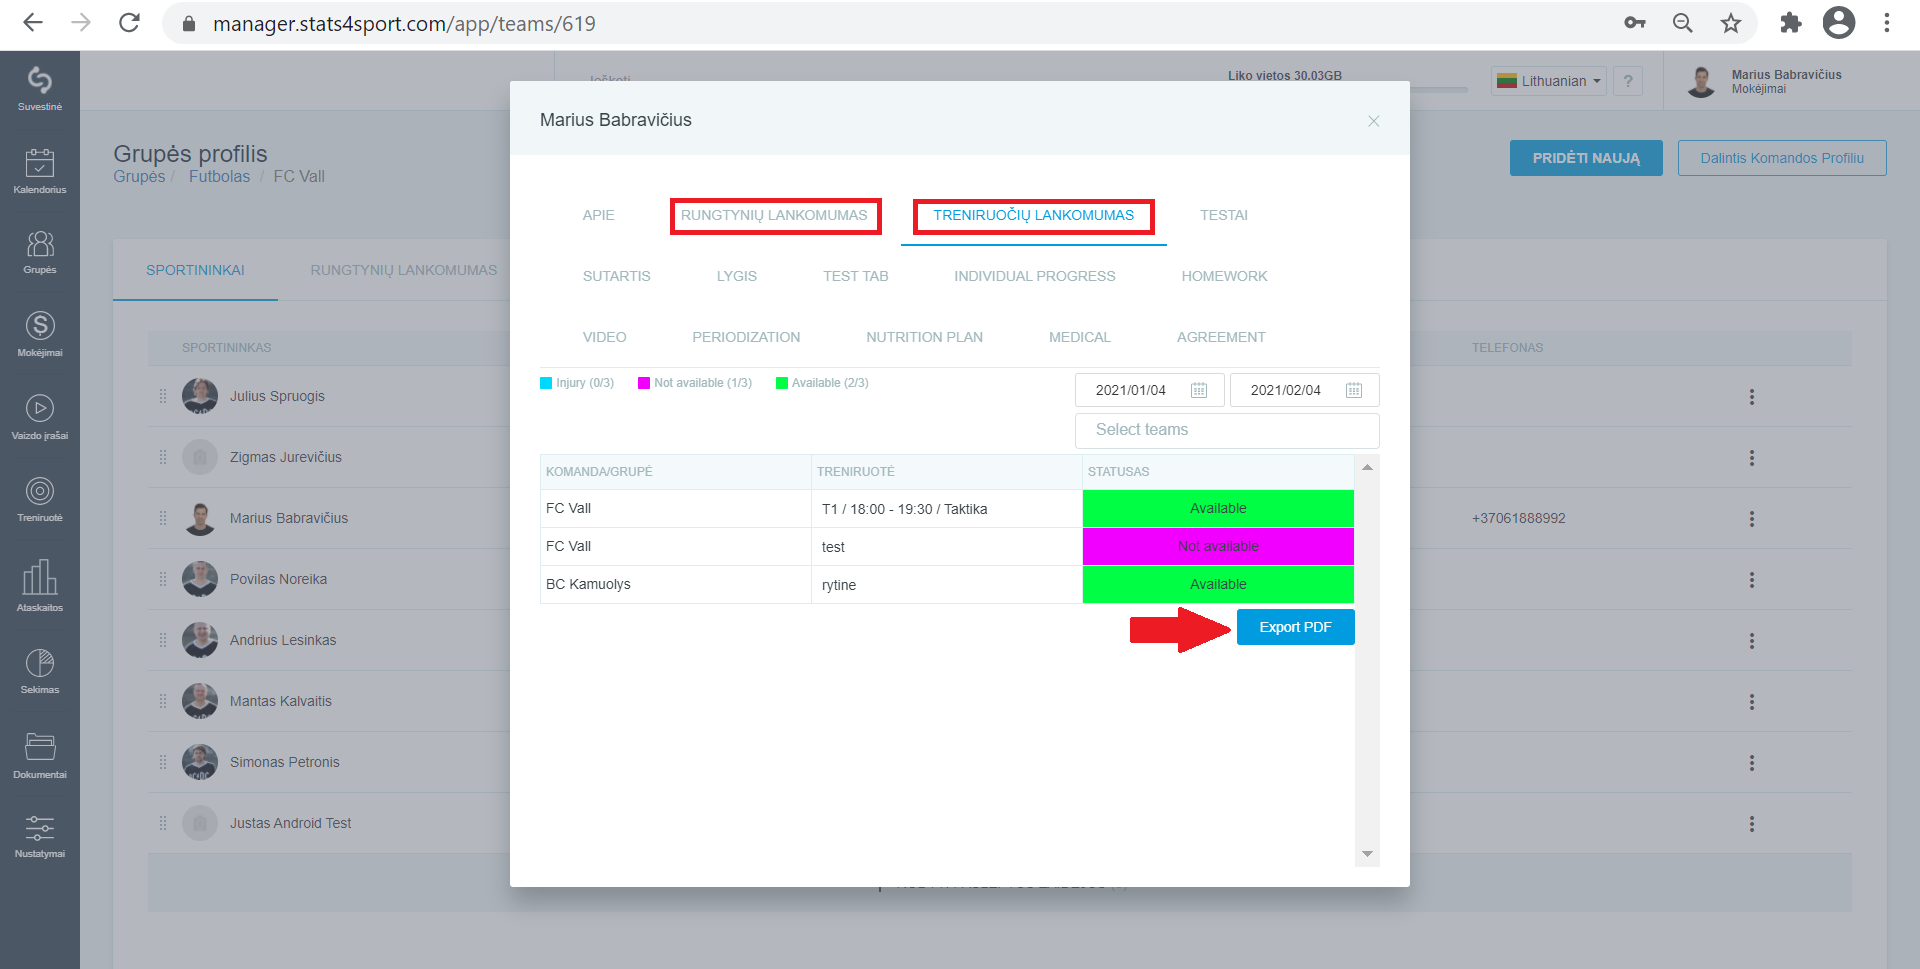Open options menu for Julius Spruogis row
The height and width of the screenshot is (969, 1920).
pos(1752,397)
